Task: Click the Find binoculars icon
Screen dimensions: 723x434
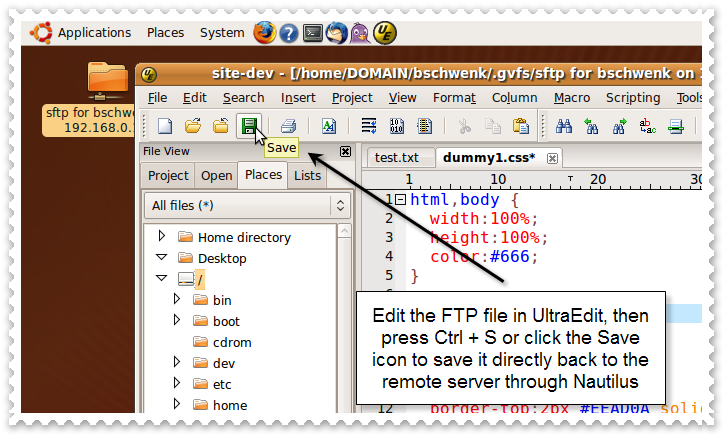Action: tap(563, 126)
